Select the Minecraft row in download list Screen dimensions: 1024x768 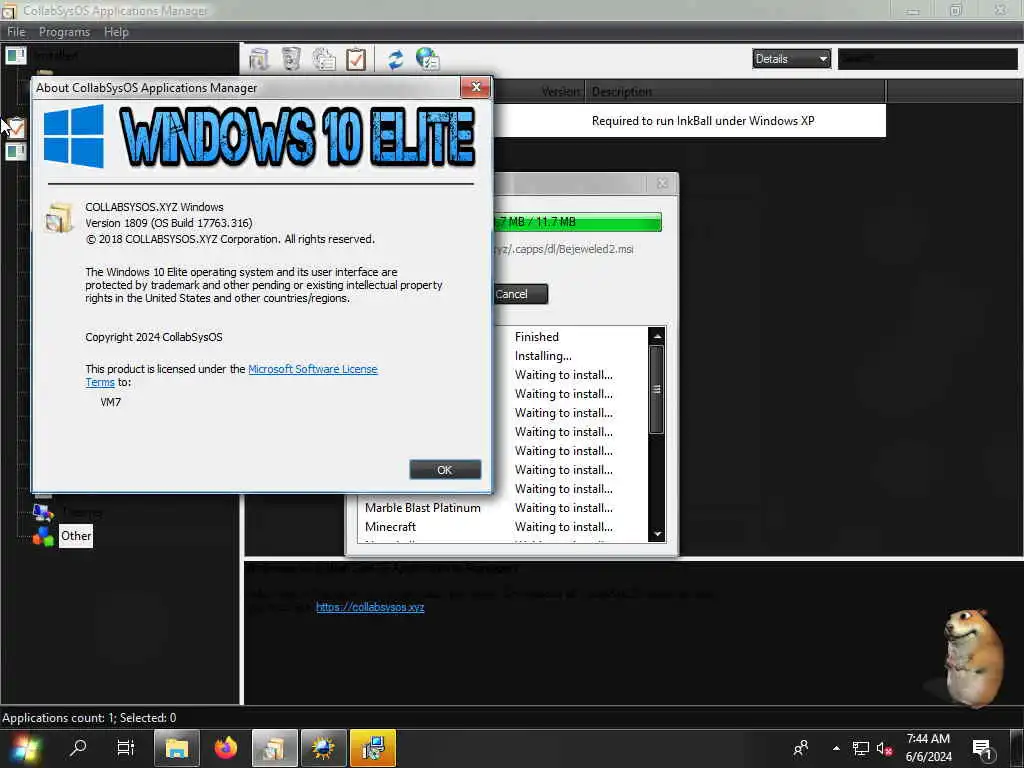[x=391, y=526]
